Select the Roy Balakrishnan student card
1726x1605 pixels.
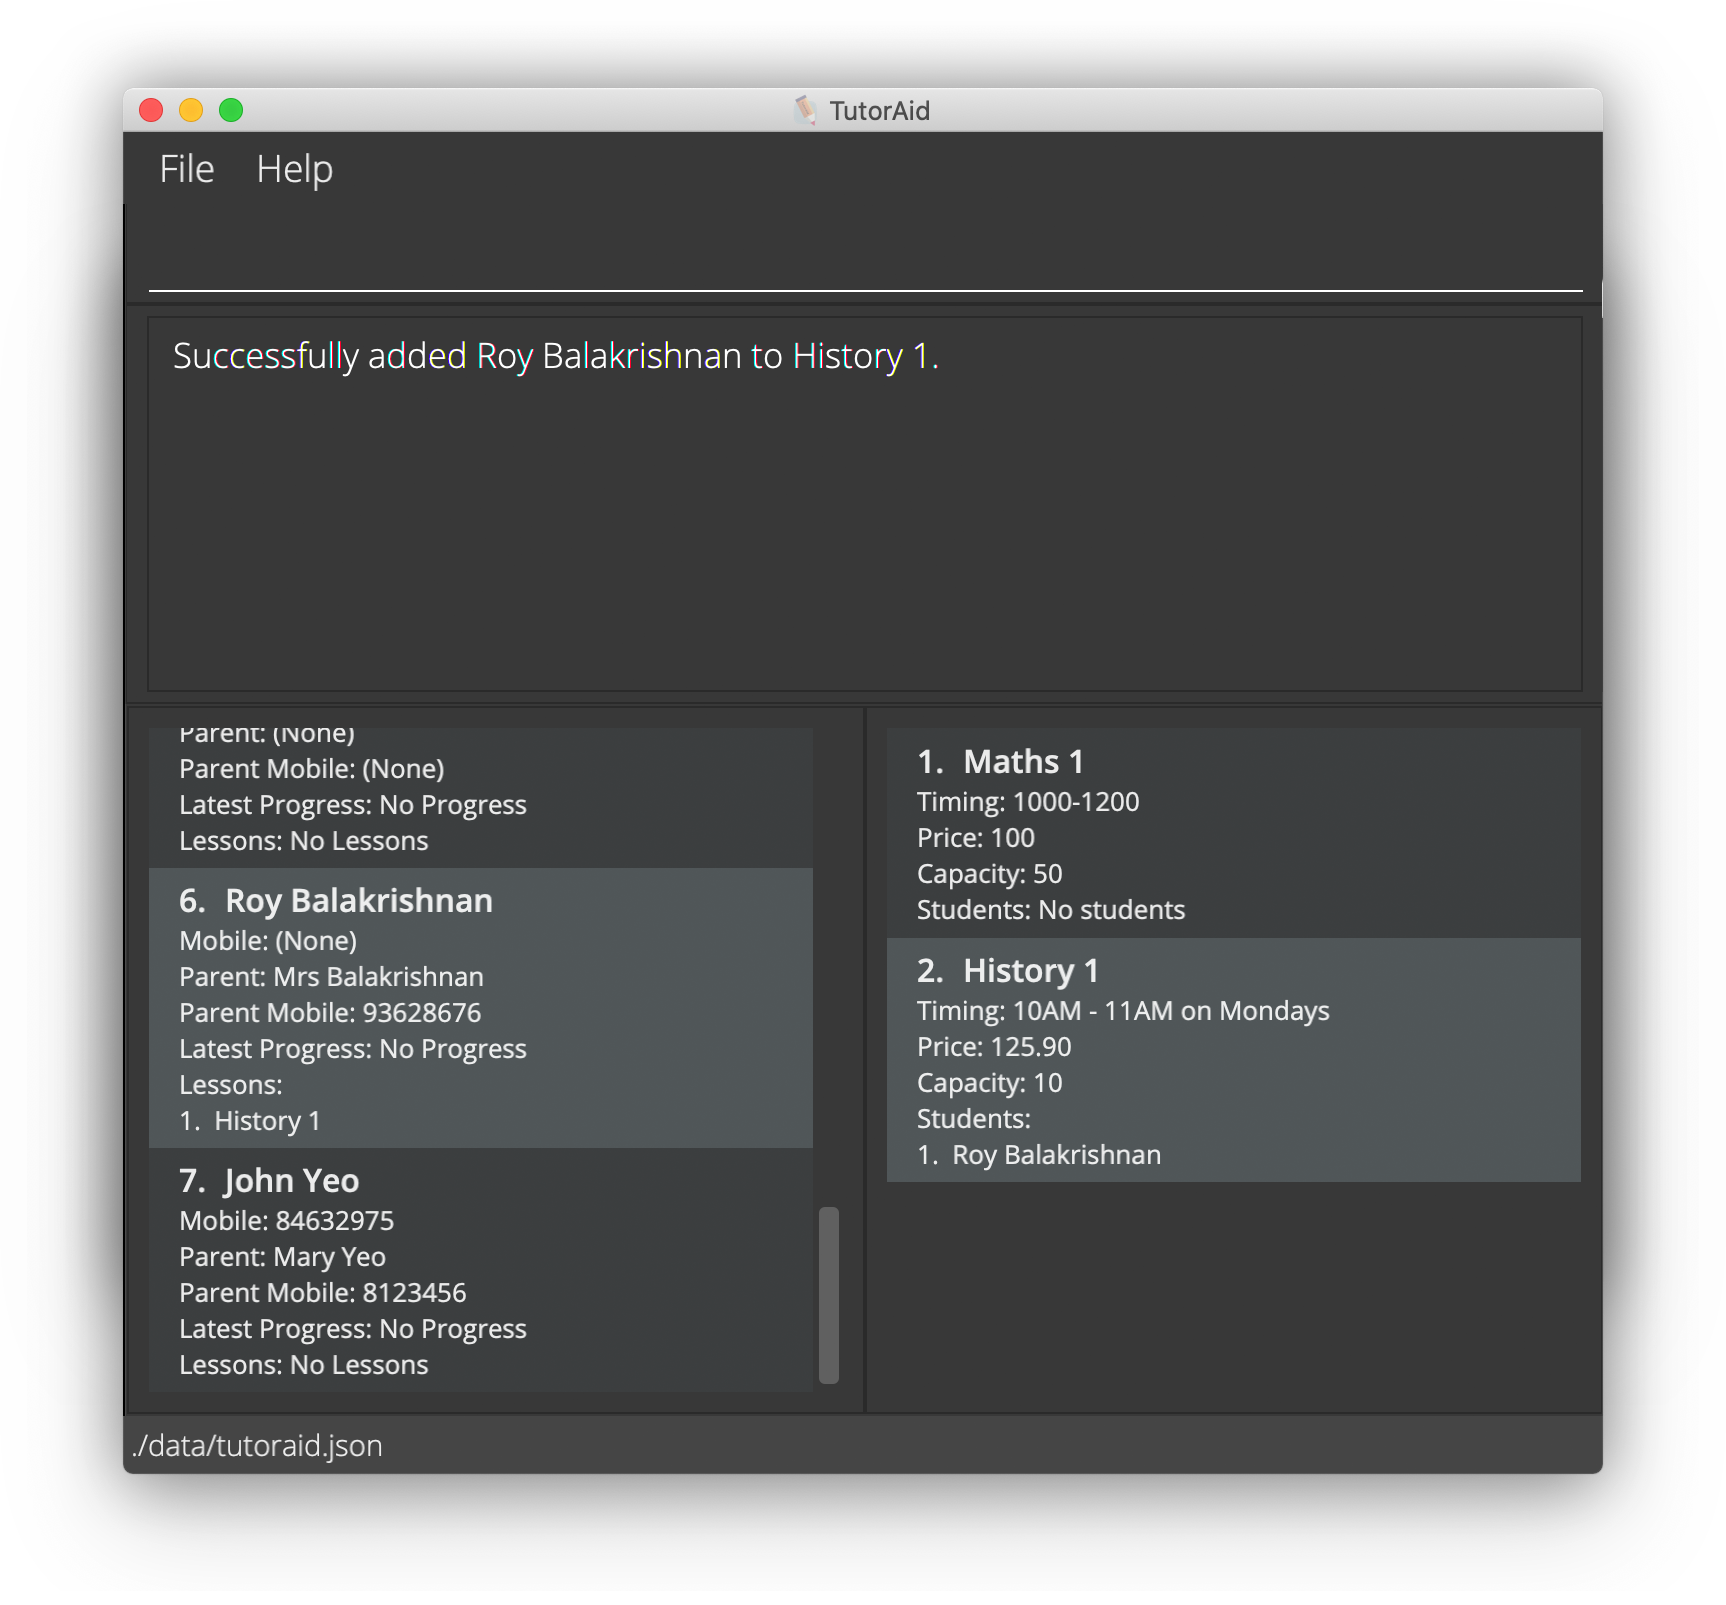pos(480,1007)
